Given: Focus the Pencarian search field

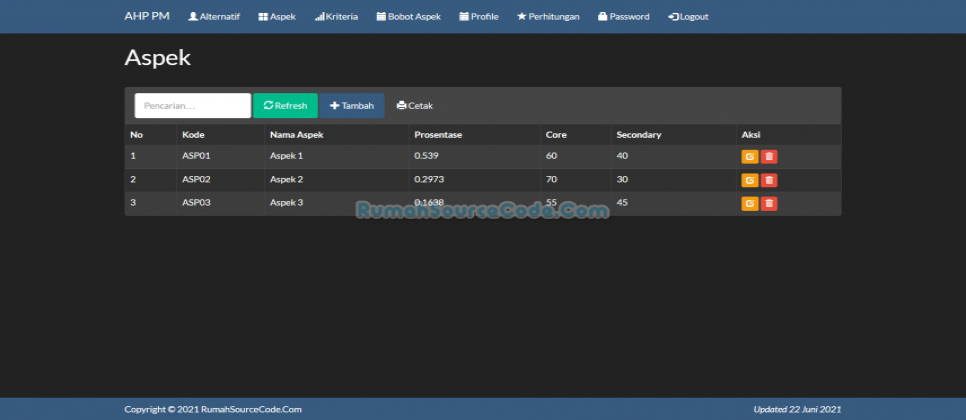Looking at the screenshot, I should (193, 105).
